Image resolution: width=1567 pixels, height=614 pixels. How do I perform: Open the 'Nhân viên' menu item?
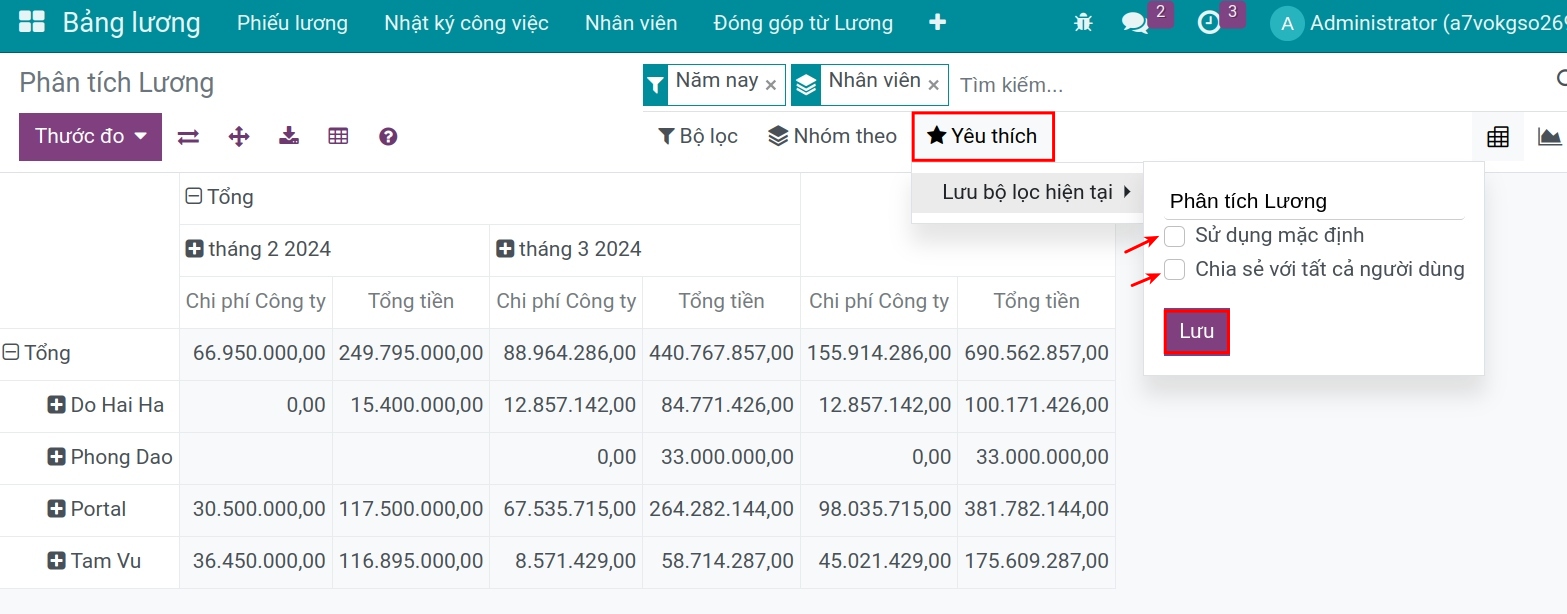(630, 22)
